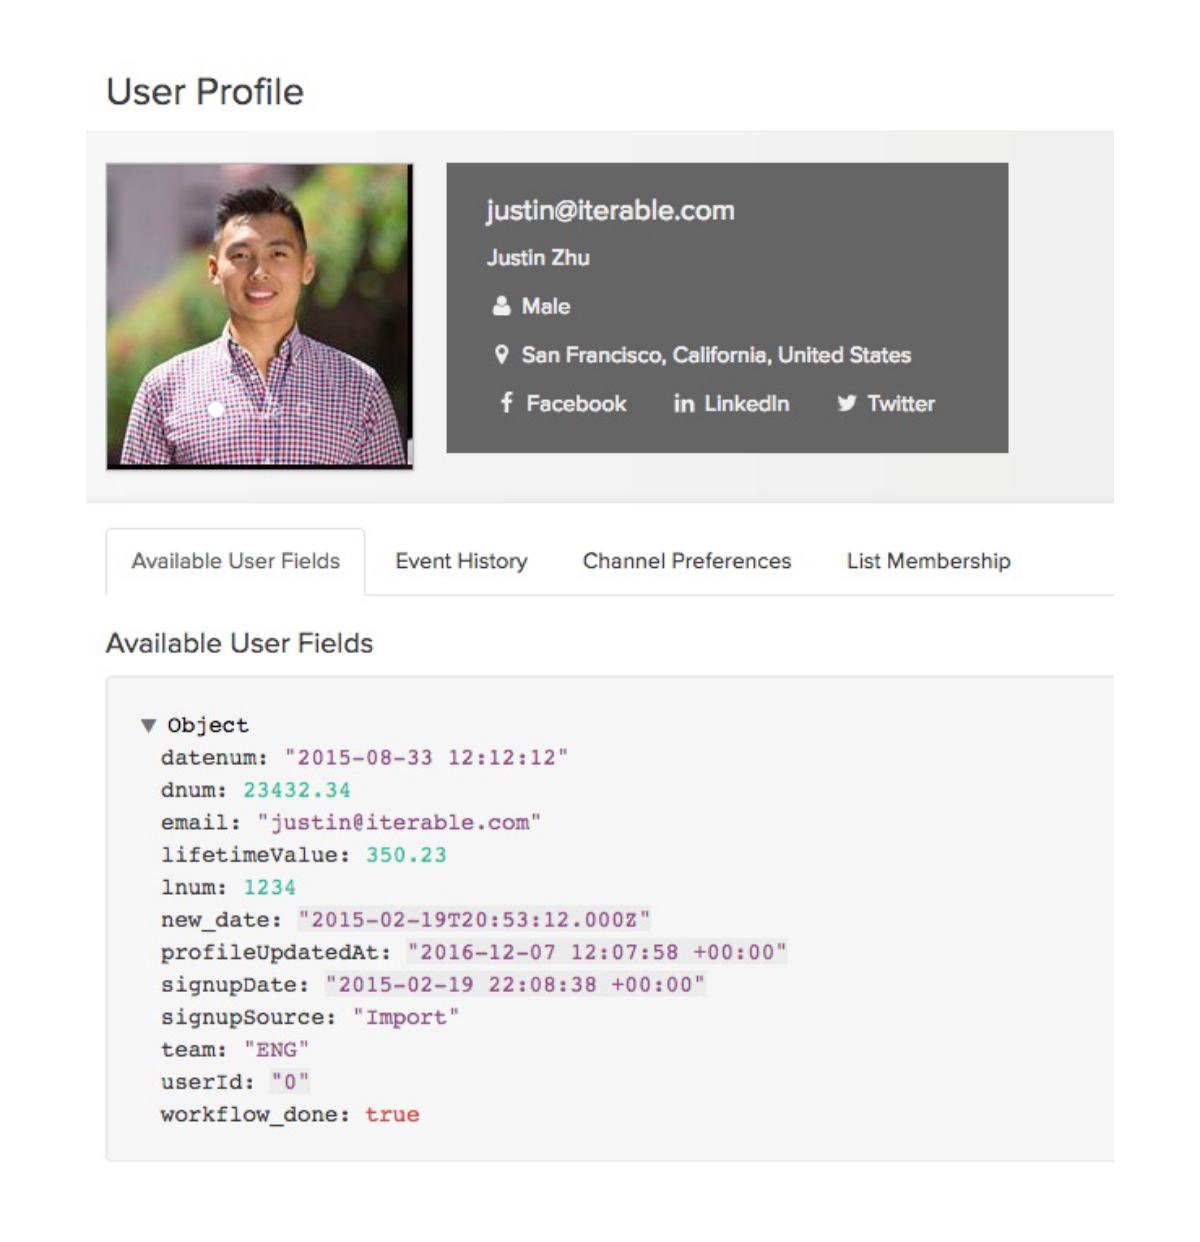Click the profileUpdatedAt date value
Screen dimensions: 1200x1242
click(x=597, y=952)
